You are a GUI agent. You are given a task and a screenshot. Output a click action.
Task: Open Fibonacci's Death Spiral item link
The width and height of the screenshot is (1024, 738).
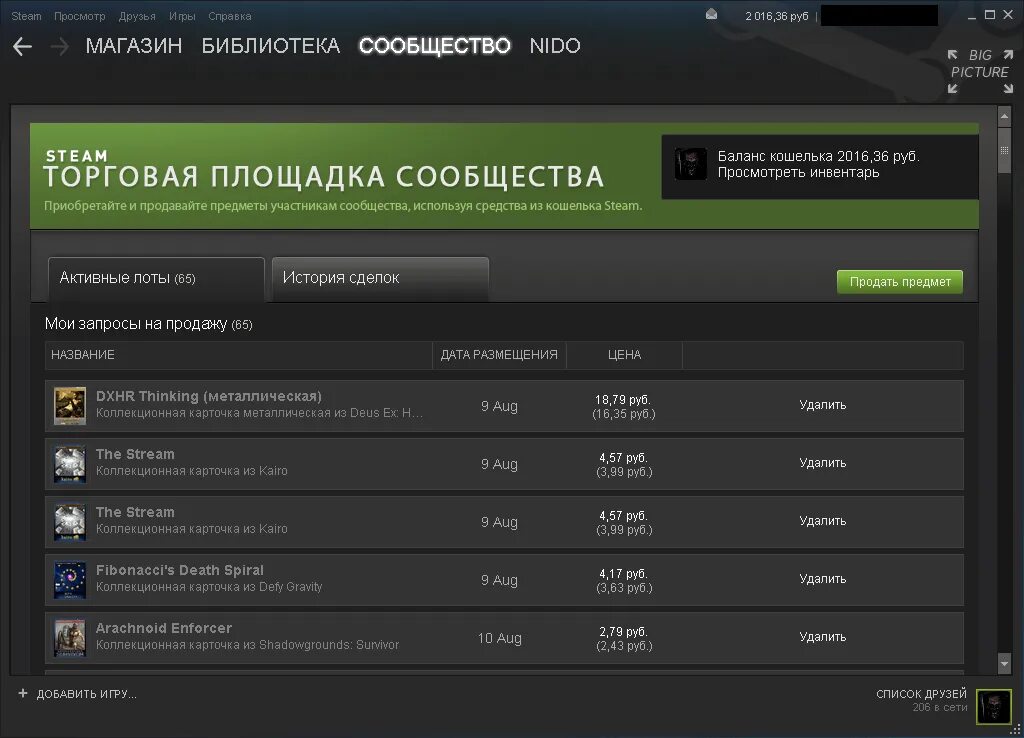tap(180, 570)
